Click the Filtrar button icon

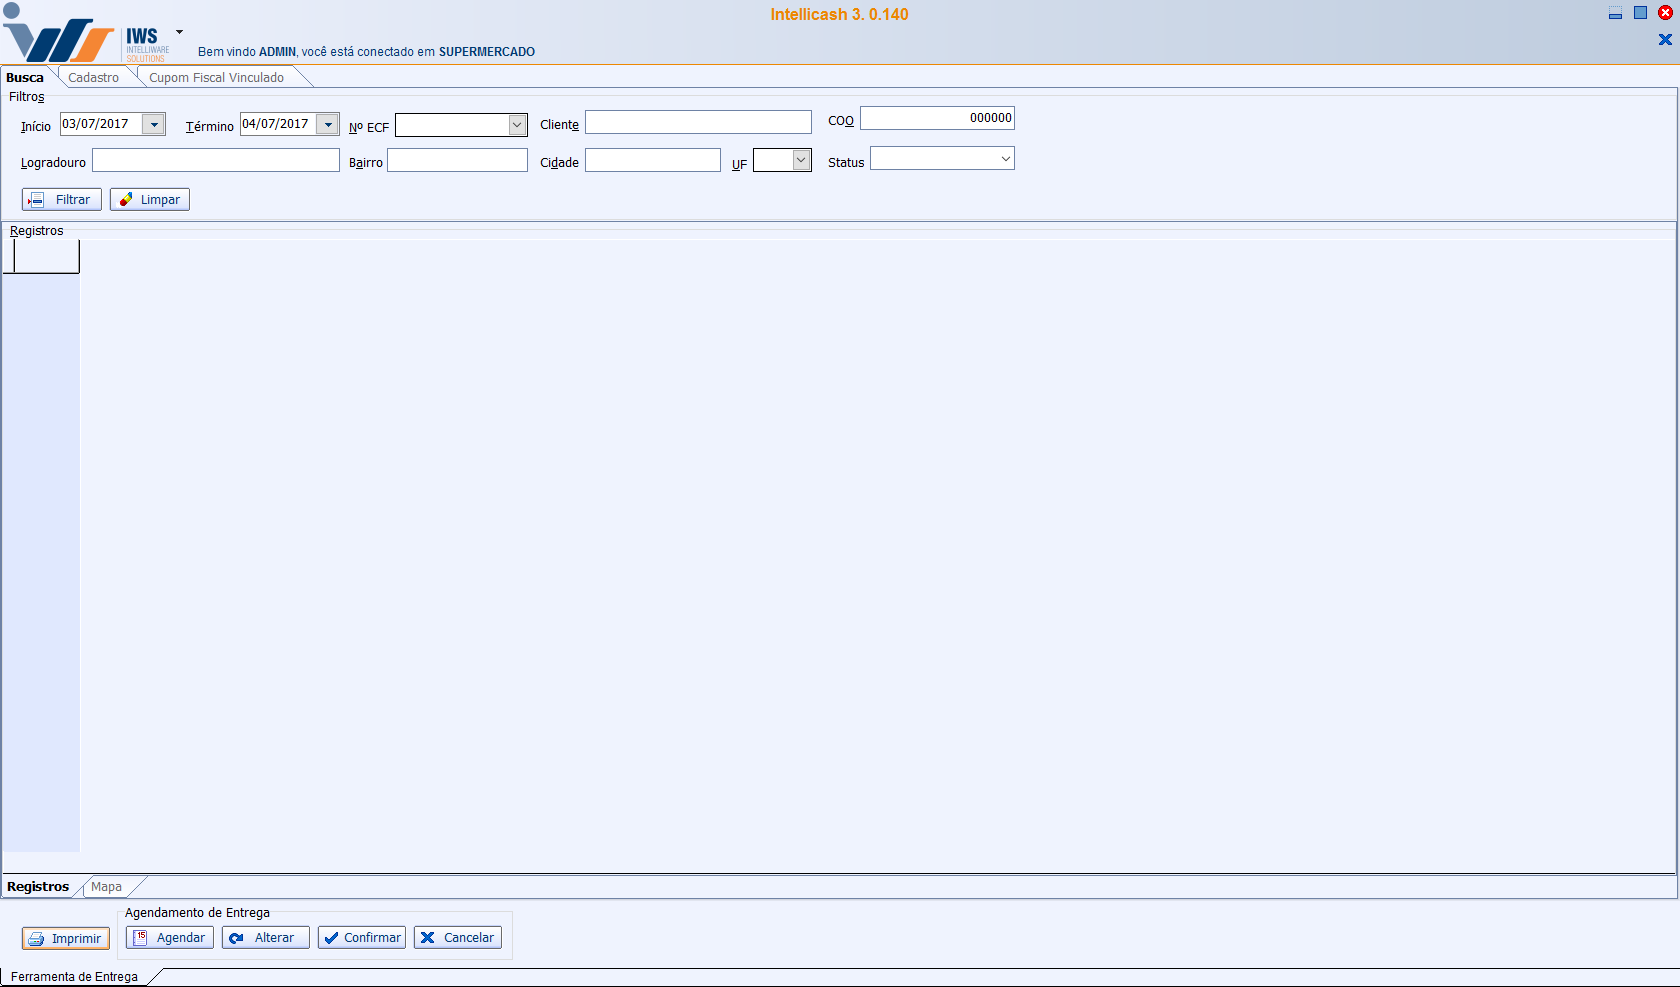point(36,200)
